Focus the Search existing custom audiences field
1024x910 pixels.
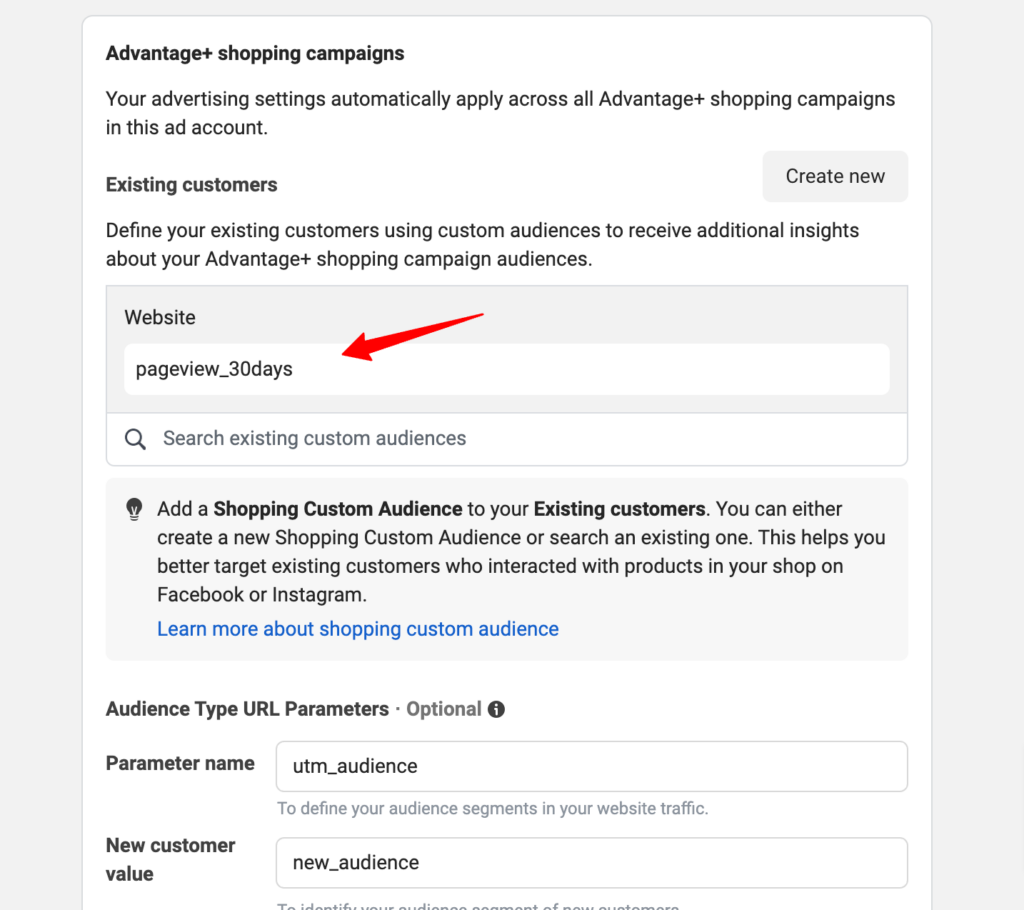pos(507,438)
